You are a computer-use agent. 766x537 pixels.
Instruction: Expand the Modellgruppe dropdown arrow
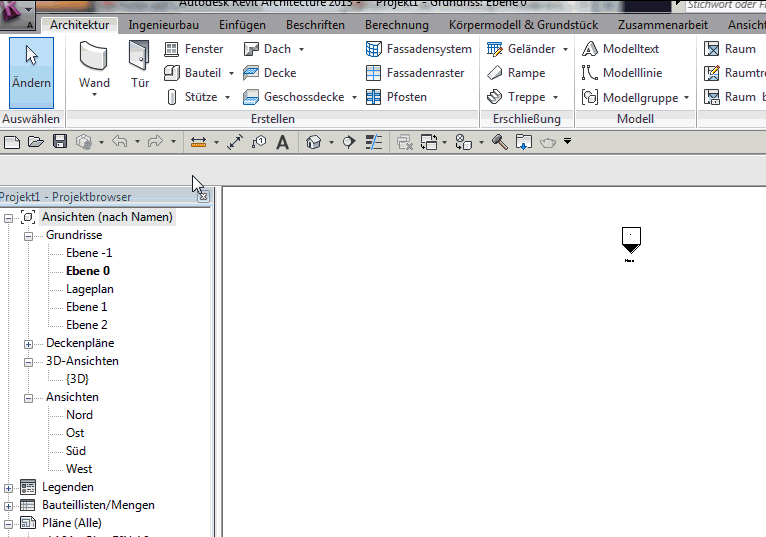[x=686, y=98]
